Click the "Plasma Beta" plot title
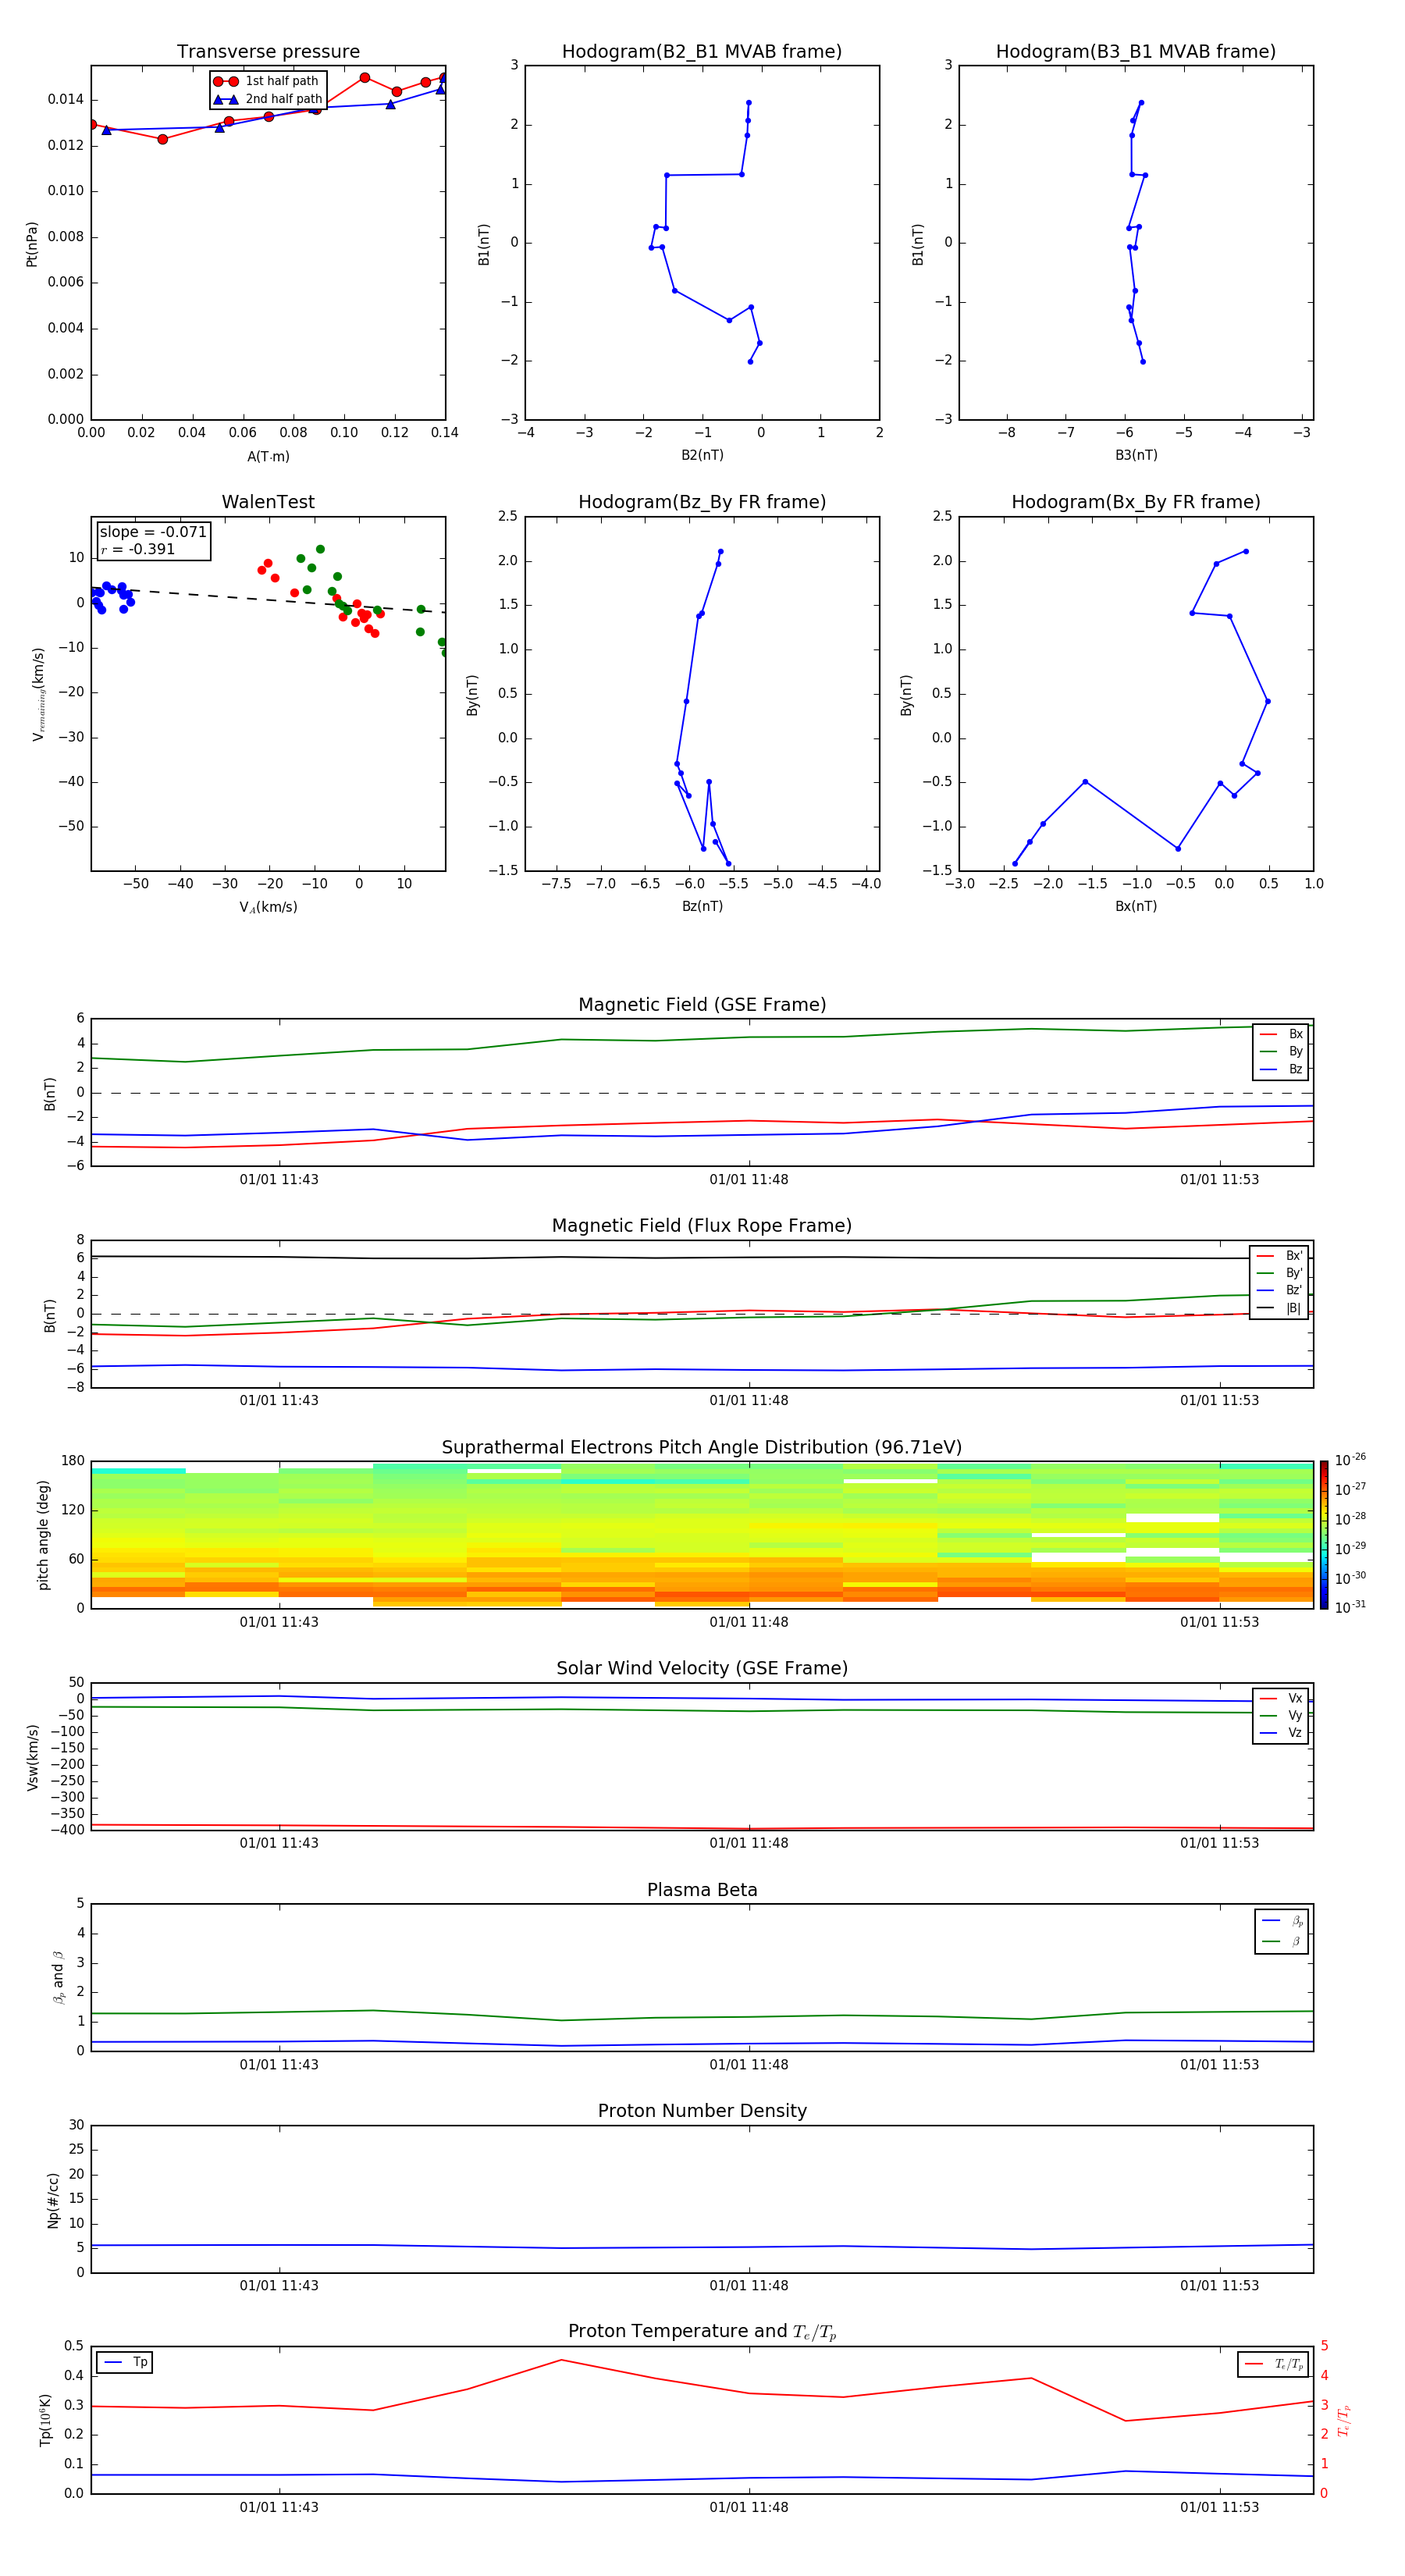Screen dimensions: 1405x2576 [x=702, y=1891]
